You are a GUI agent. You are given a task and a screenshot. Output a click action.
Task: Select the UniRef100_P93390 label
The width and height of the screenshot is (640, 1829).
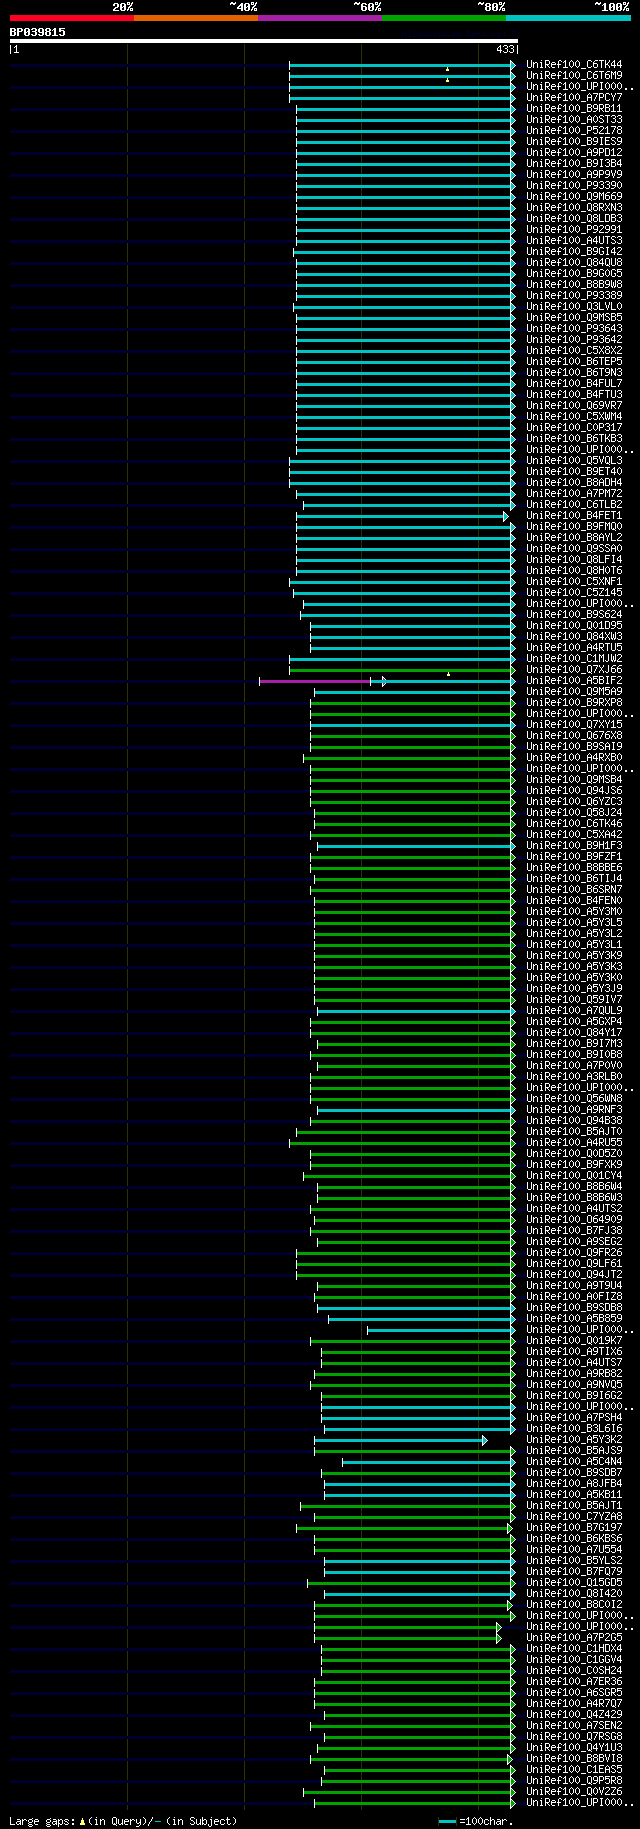pos(574,185)
